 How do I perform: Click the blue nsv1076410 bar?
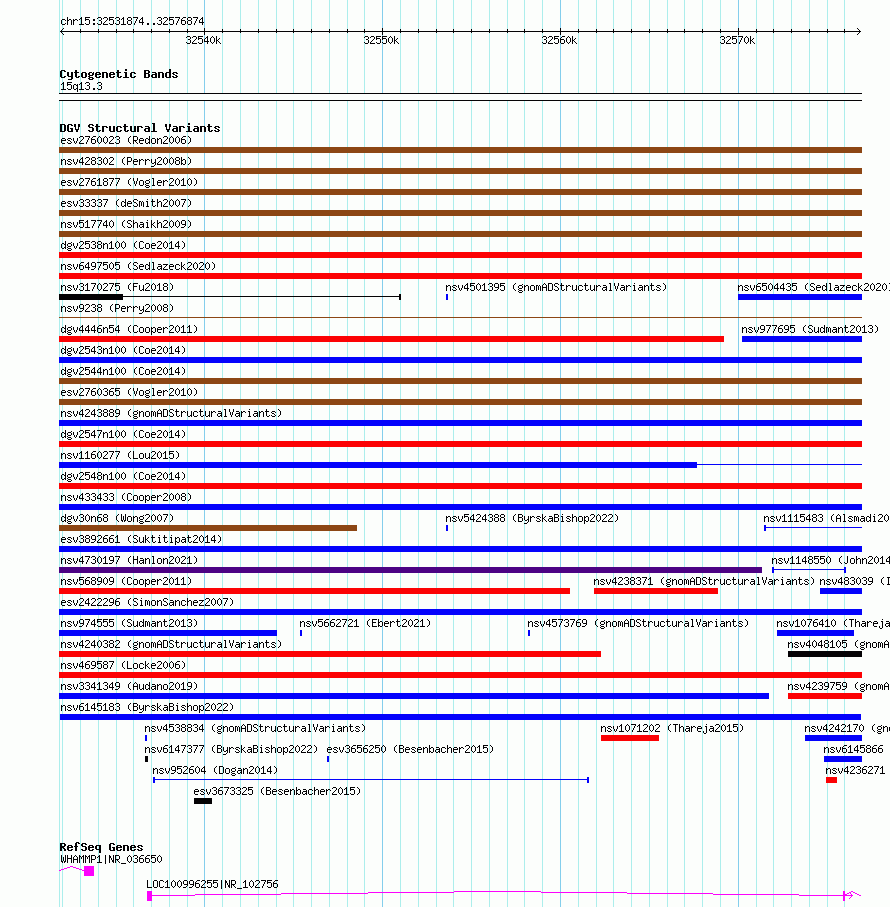815,633
